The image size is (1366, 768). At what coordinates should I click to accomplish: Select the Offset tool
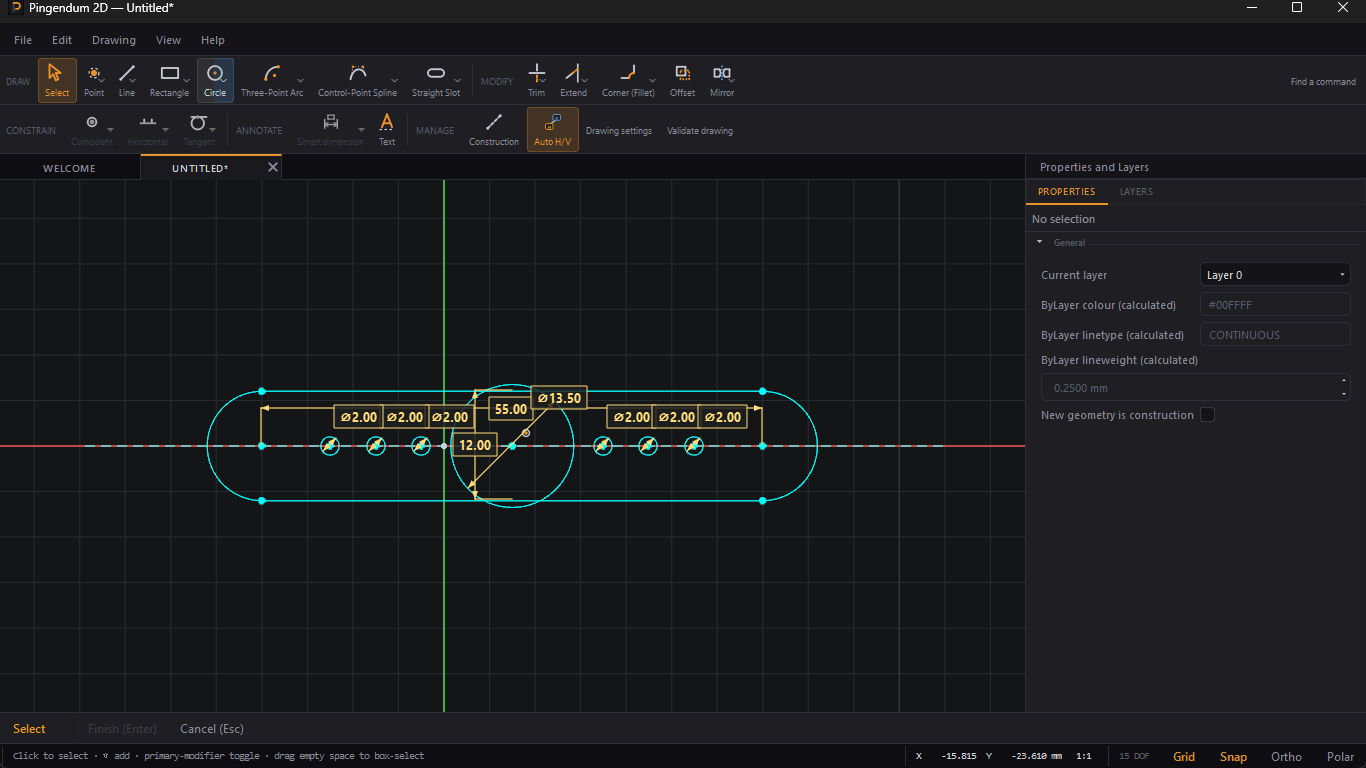tap(682, 80)
